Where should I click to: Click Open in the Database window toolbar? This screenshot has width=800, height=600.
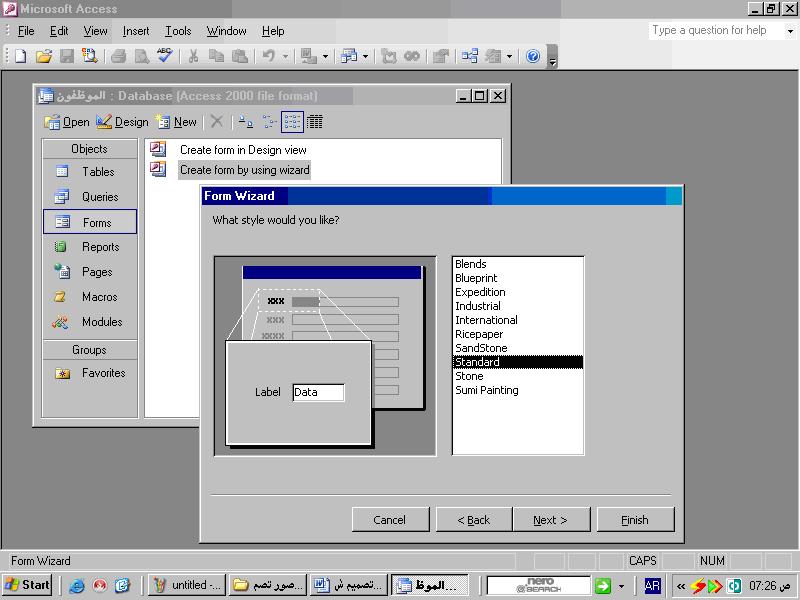pyautogui.click(x=67, y=122)
